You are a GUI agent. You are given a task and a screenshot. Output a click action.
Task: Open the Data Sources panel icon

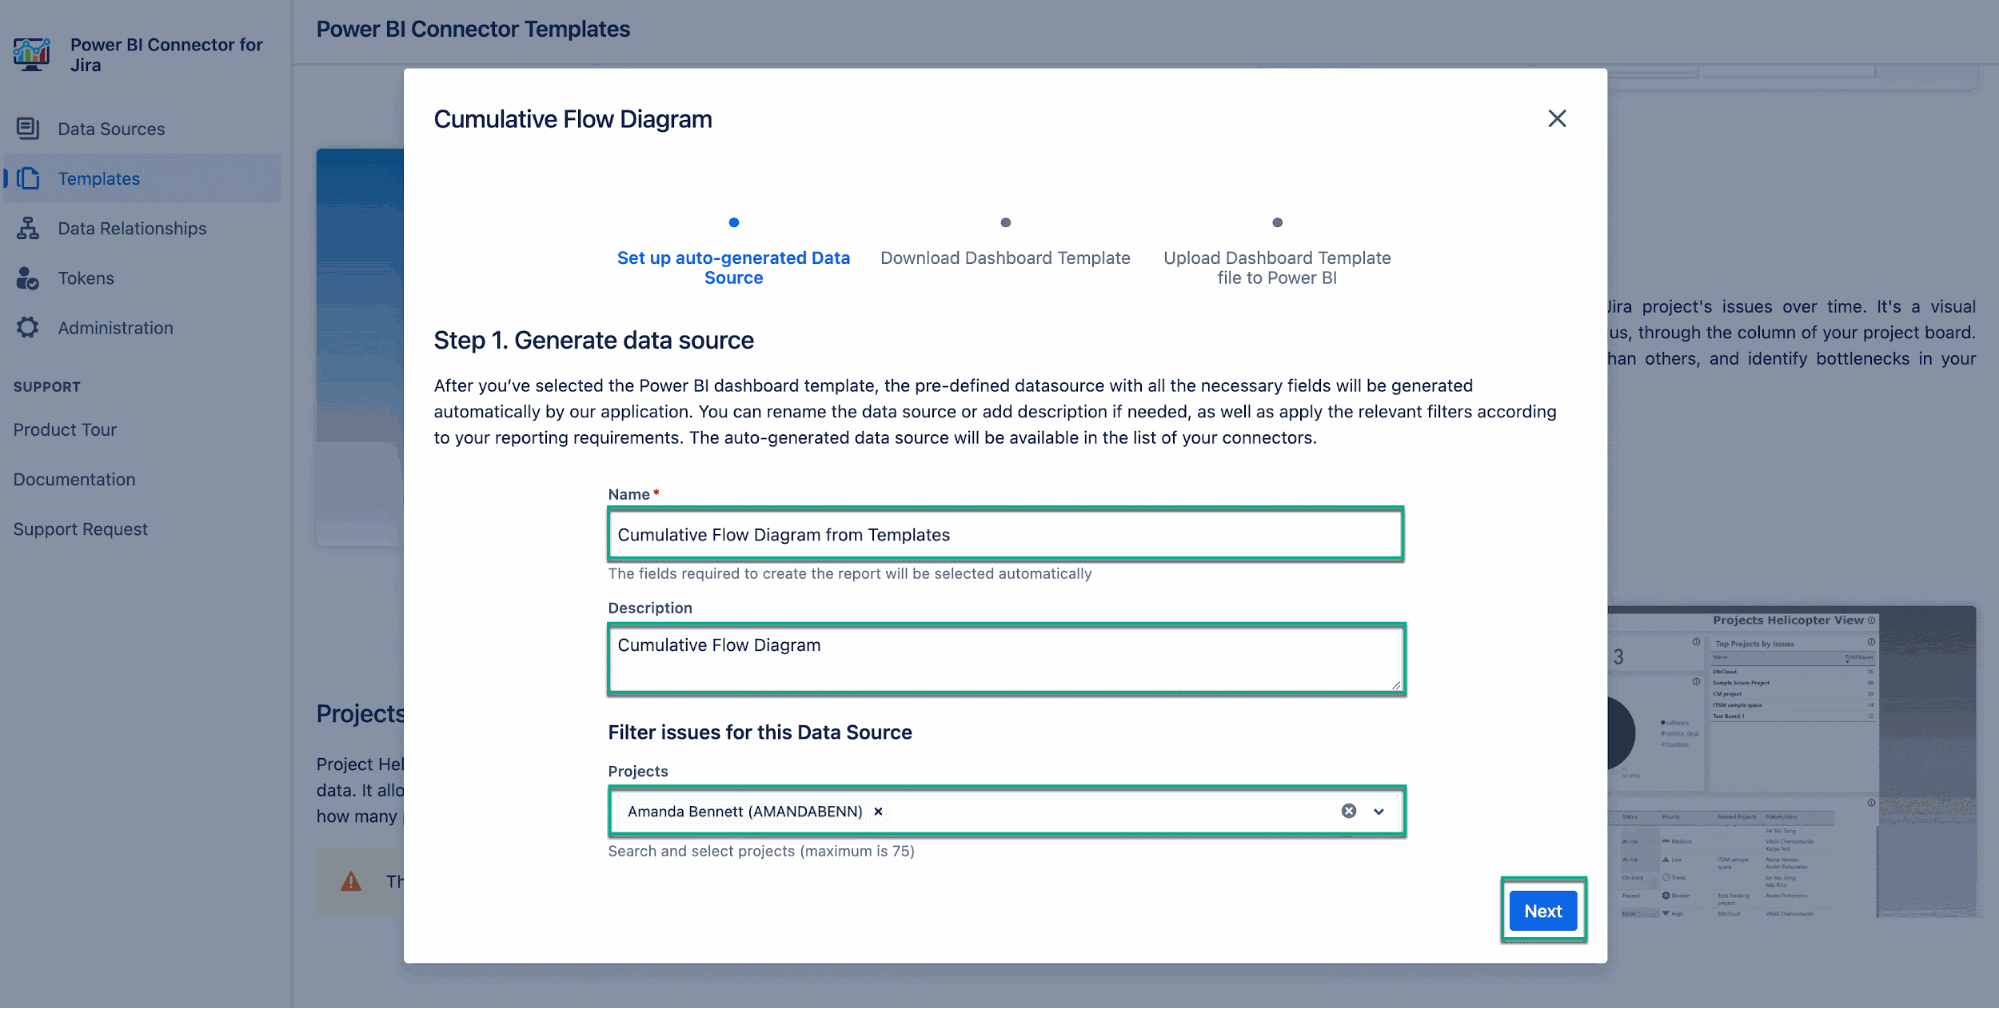[x=27, y=128]
